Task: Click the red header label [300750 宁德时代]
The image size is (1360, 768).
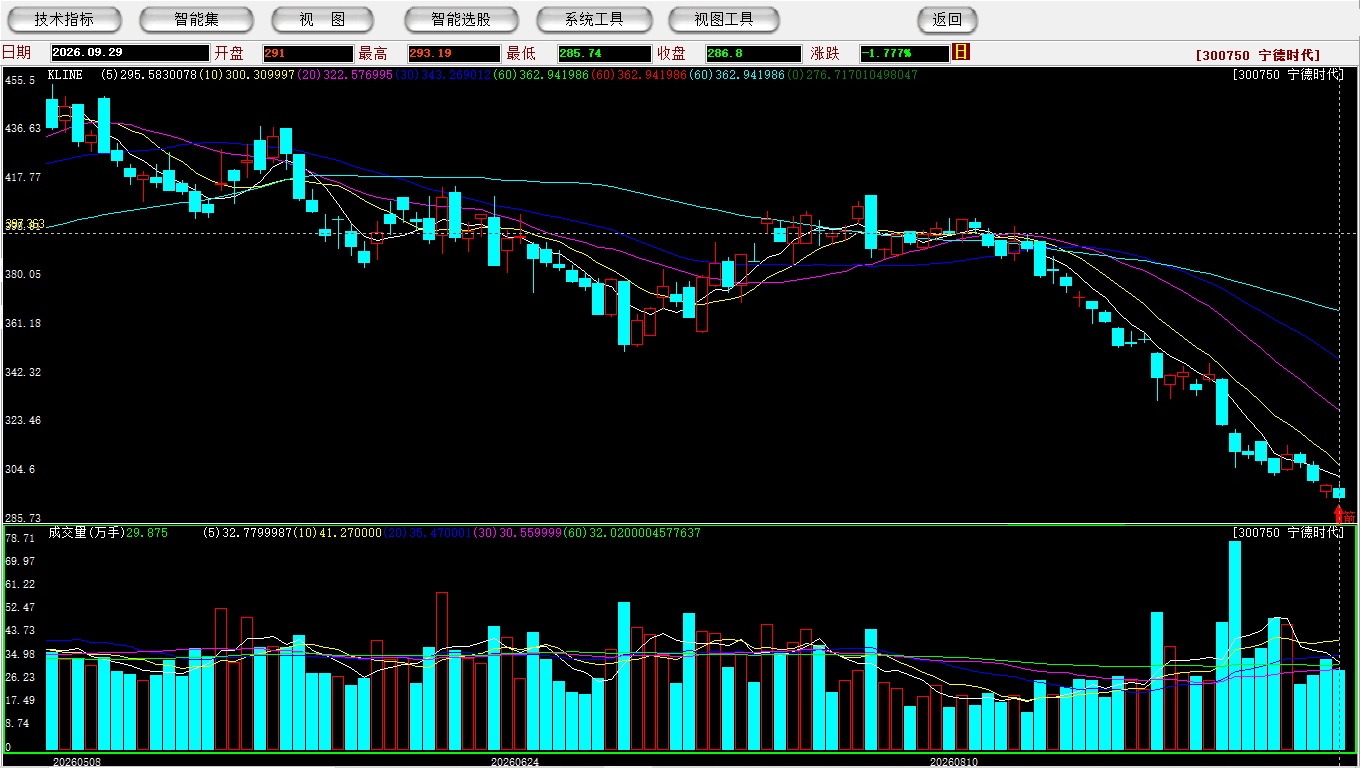Action: click(1257, 55)
